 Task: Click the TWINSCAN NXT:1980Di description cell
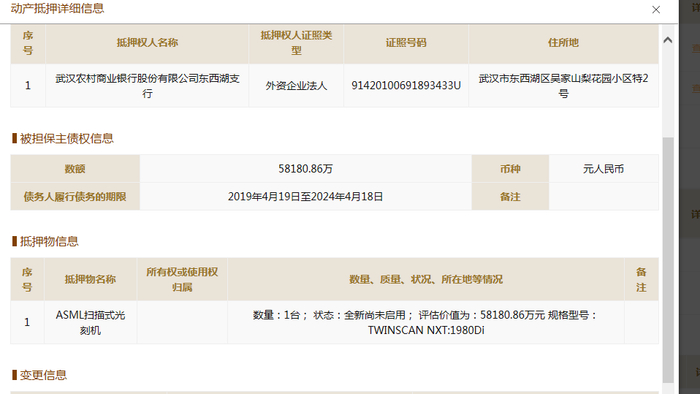coord(426,323)
